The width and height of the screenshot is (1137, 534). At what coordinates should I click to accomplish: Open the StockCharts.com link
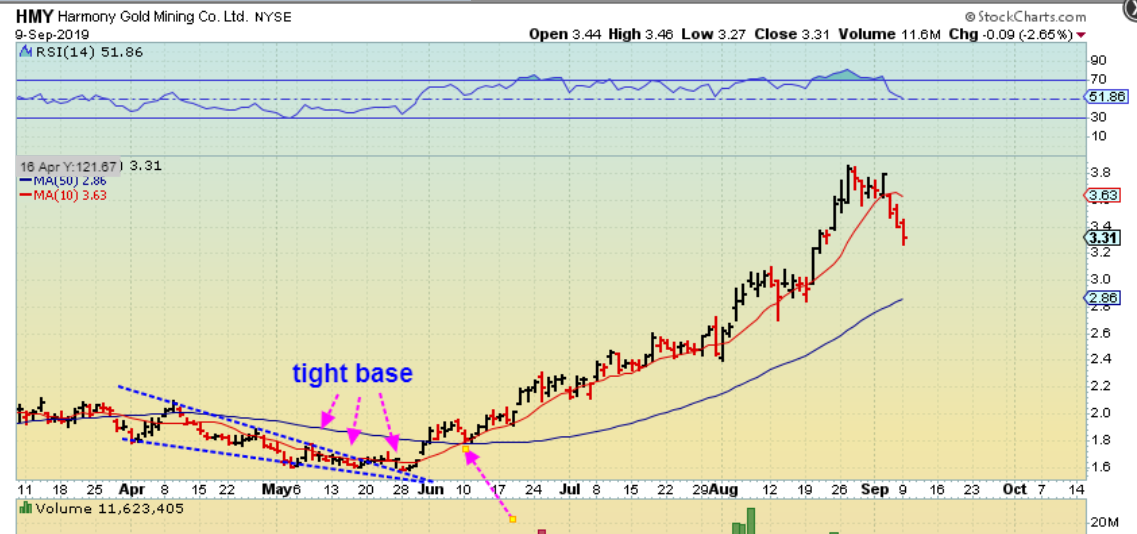[x=1032, y=17]
